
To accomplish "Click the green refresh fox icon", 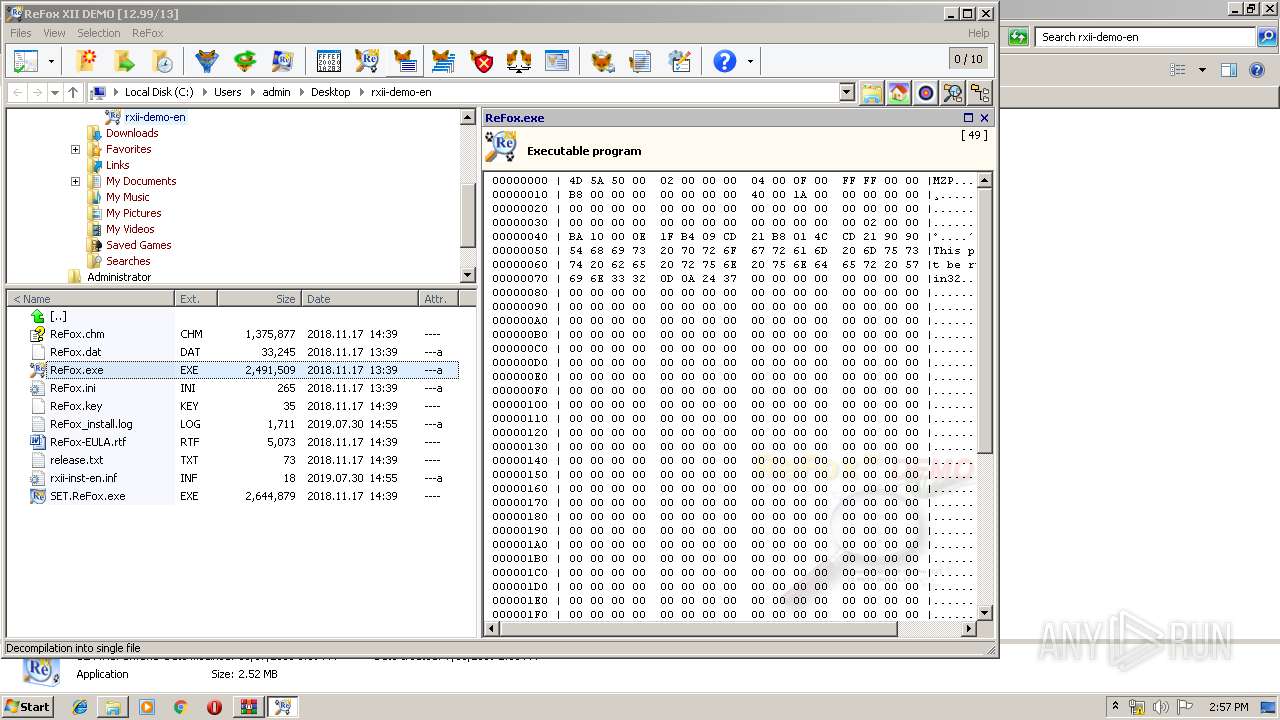I will pos(245,61).
